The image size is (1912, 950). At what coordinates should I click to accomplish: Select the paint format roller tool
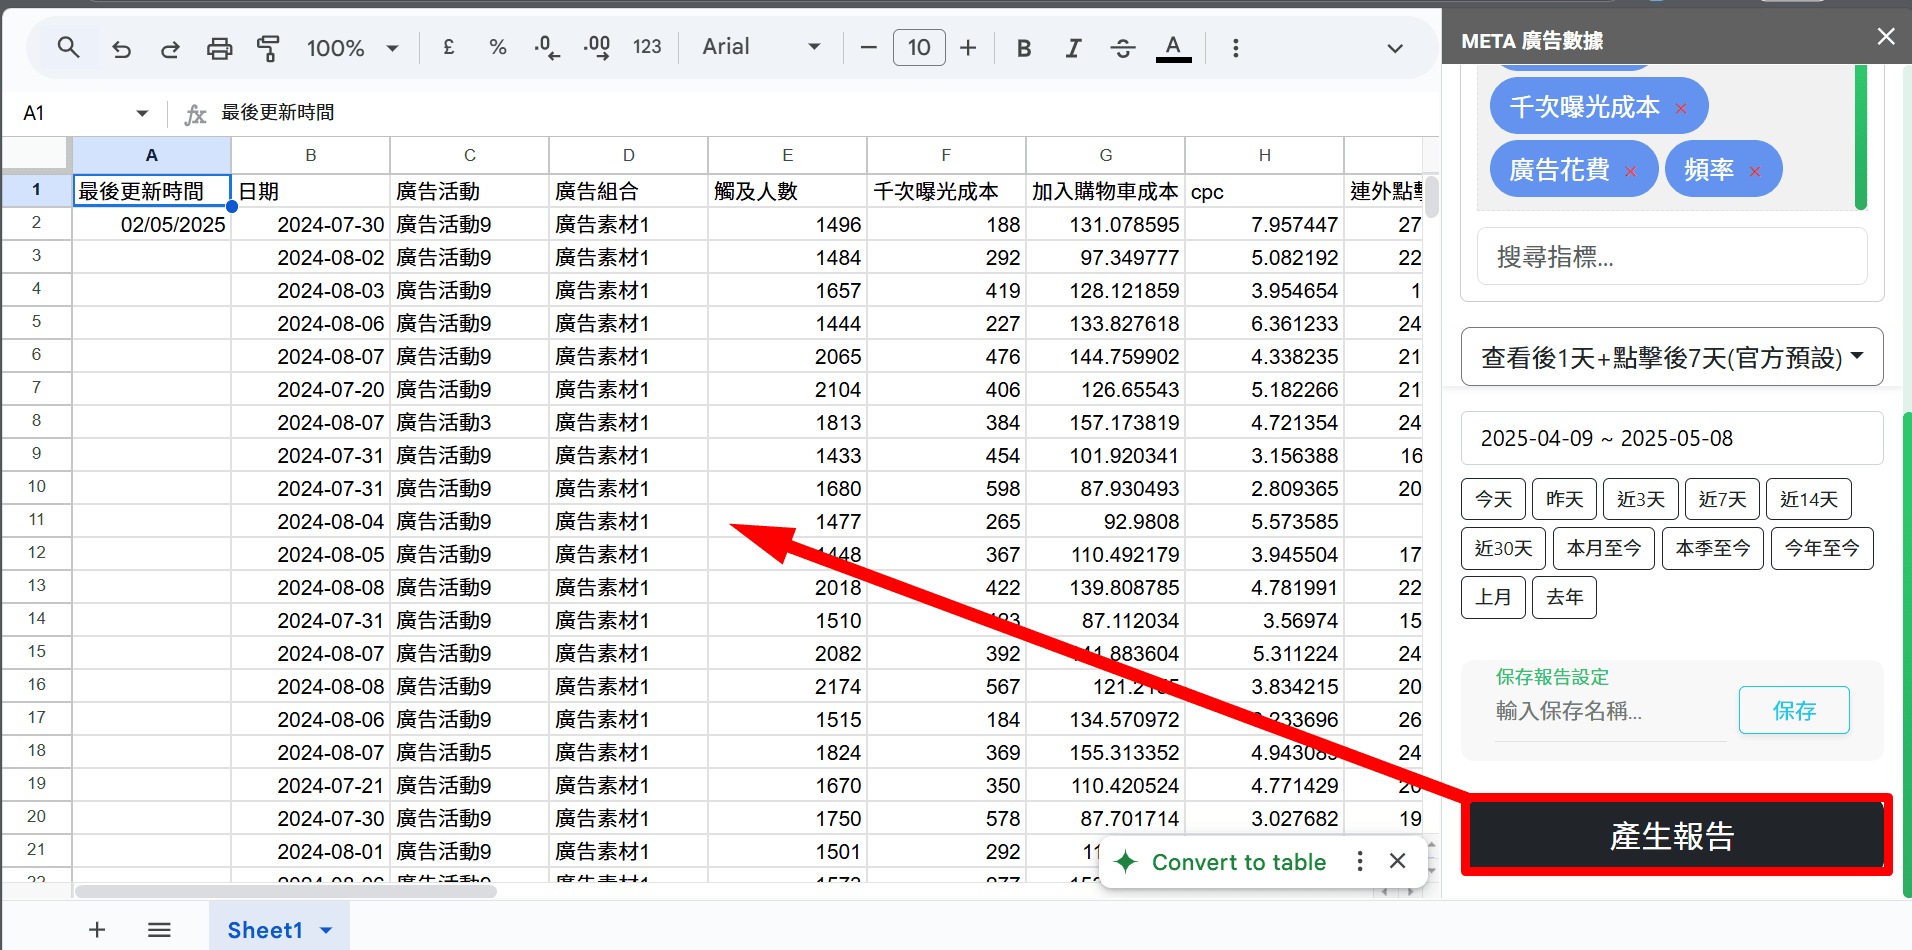268,48
